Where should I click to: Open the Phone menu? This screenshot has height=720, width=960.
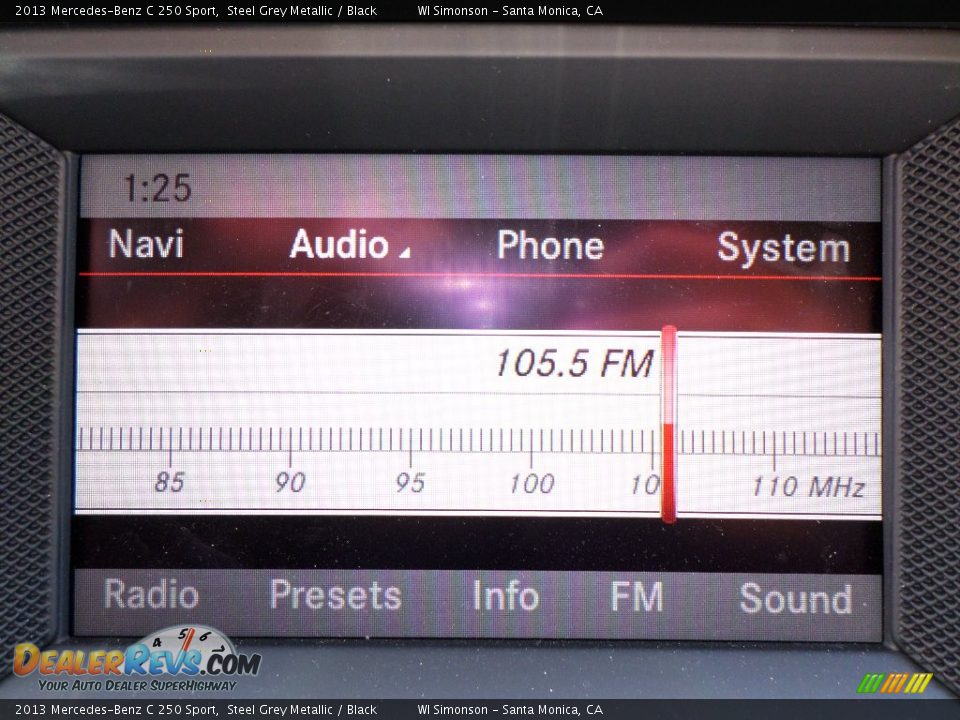[550, 246]
